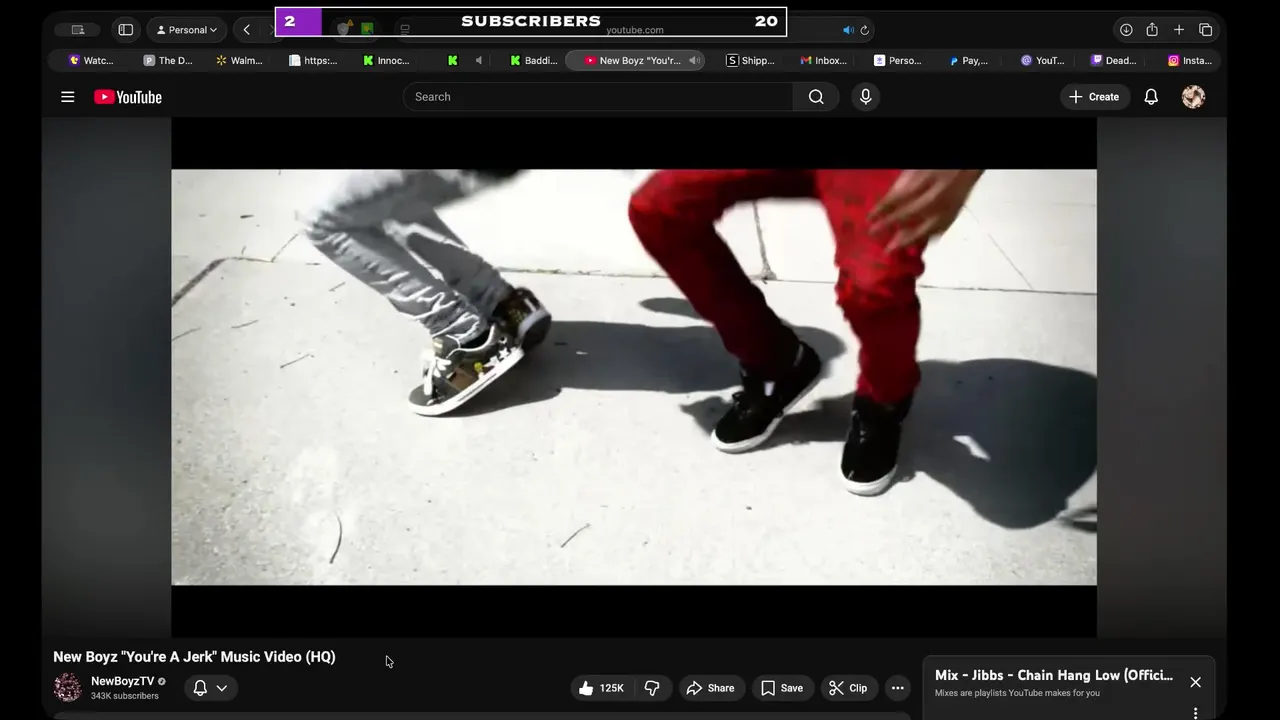
Task: Switch to the Walm... tab
Action: 240,61
